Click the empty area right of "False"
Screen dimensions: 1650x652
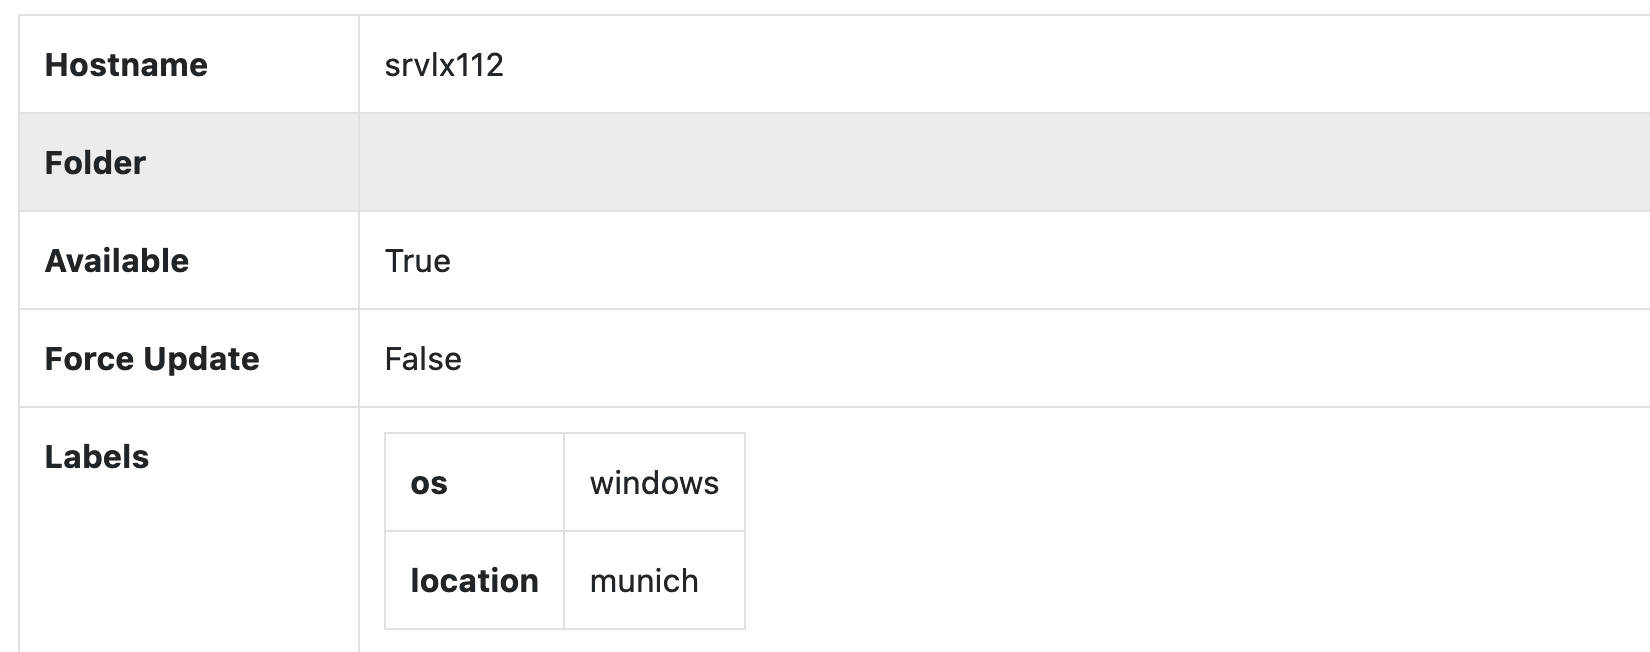point(1000,359)
